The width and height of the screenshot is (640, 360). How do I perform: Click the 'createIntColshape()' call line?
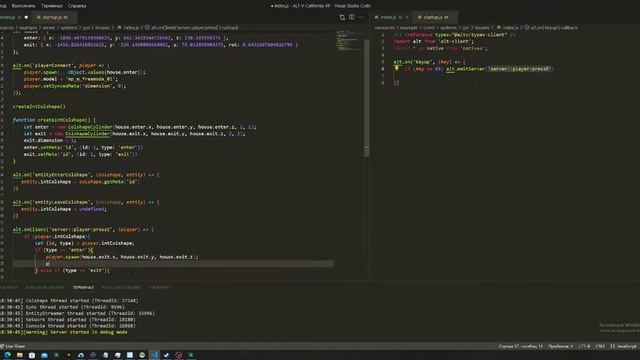click(39, 106)
